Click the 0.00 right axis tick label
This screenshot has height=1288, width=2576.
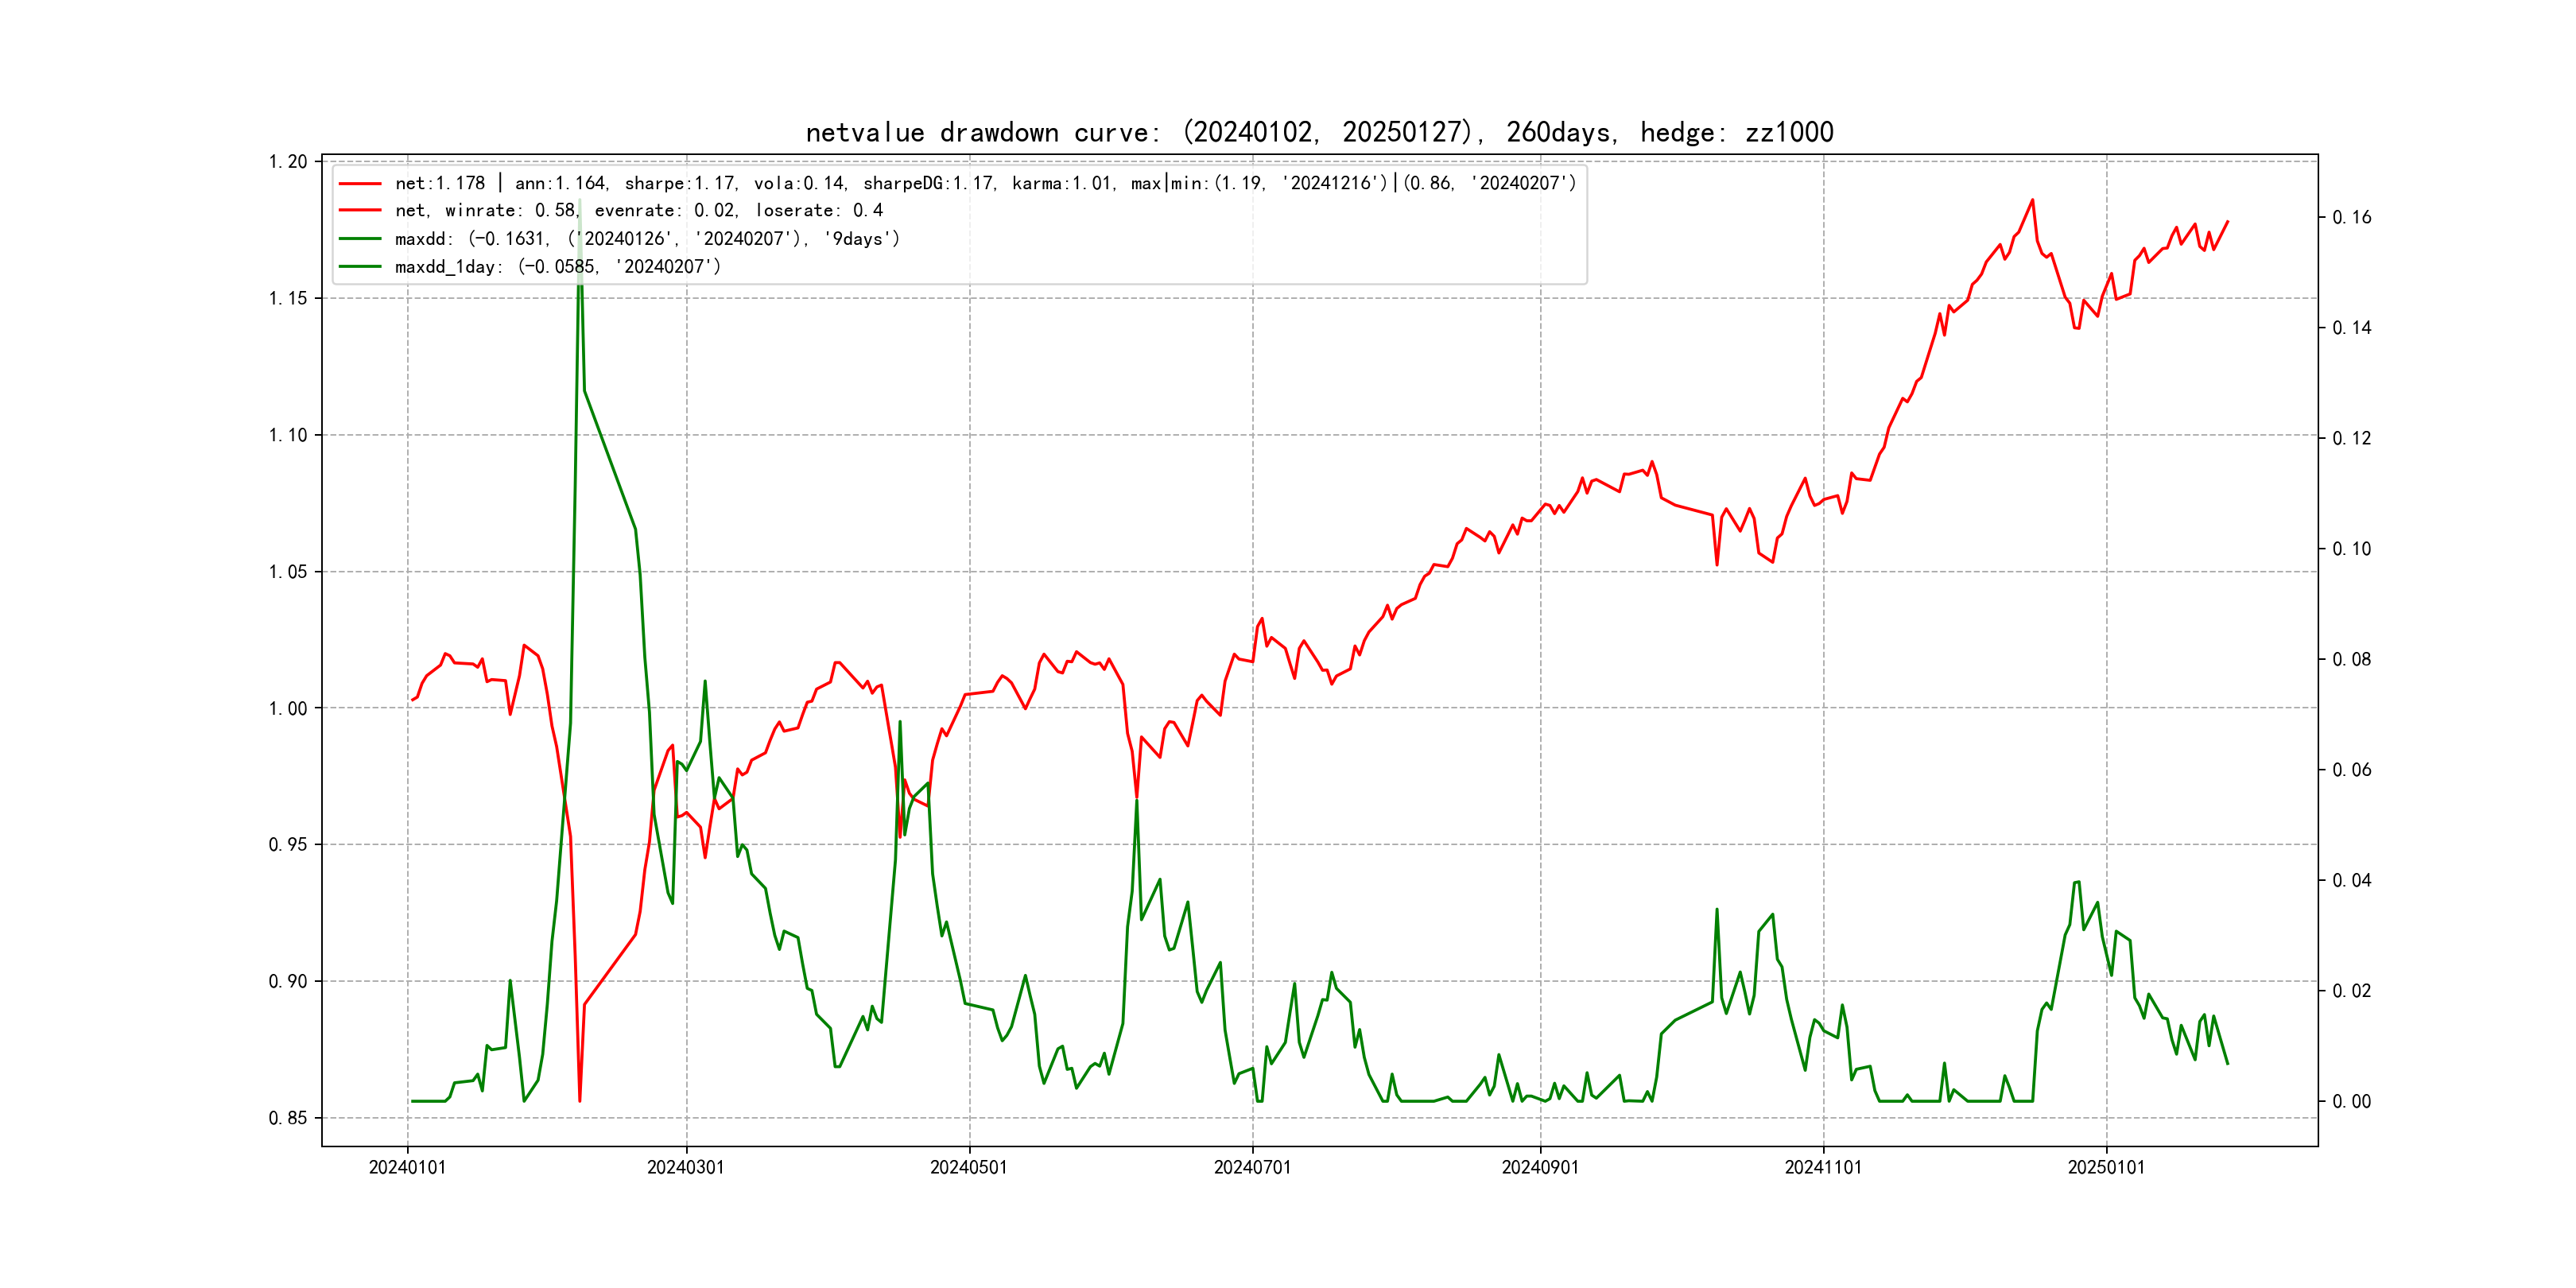(2351, 1102)
